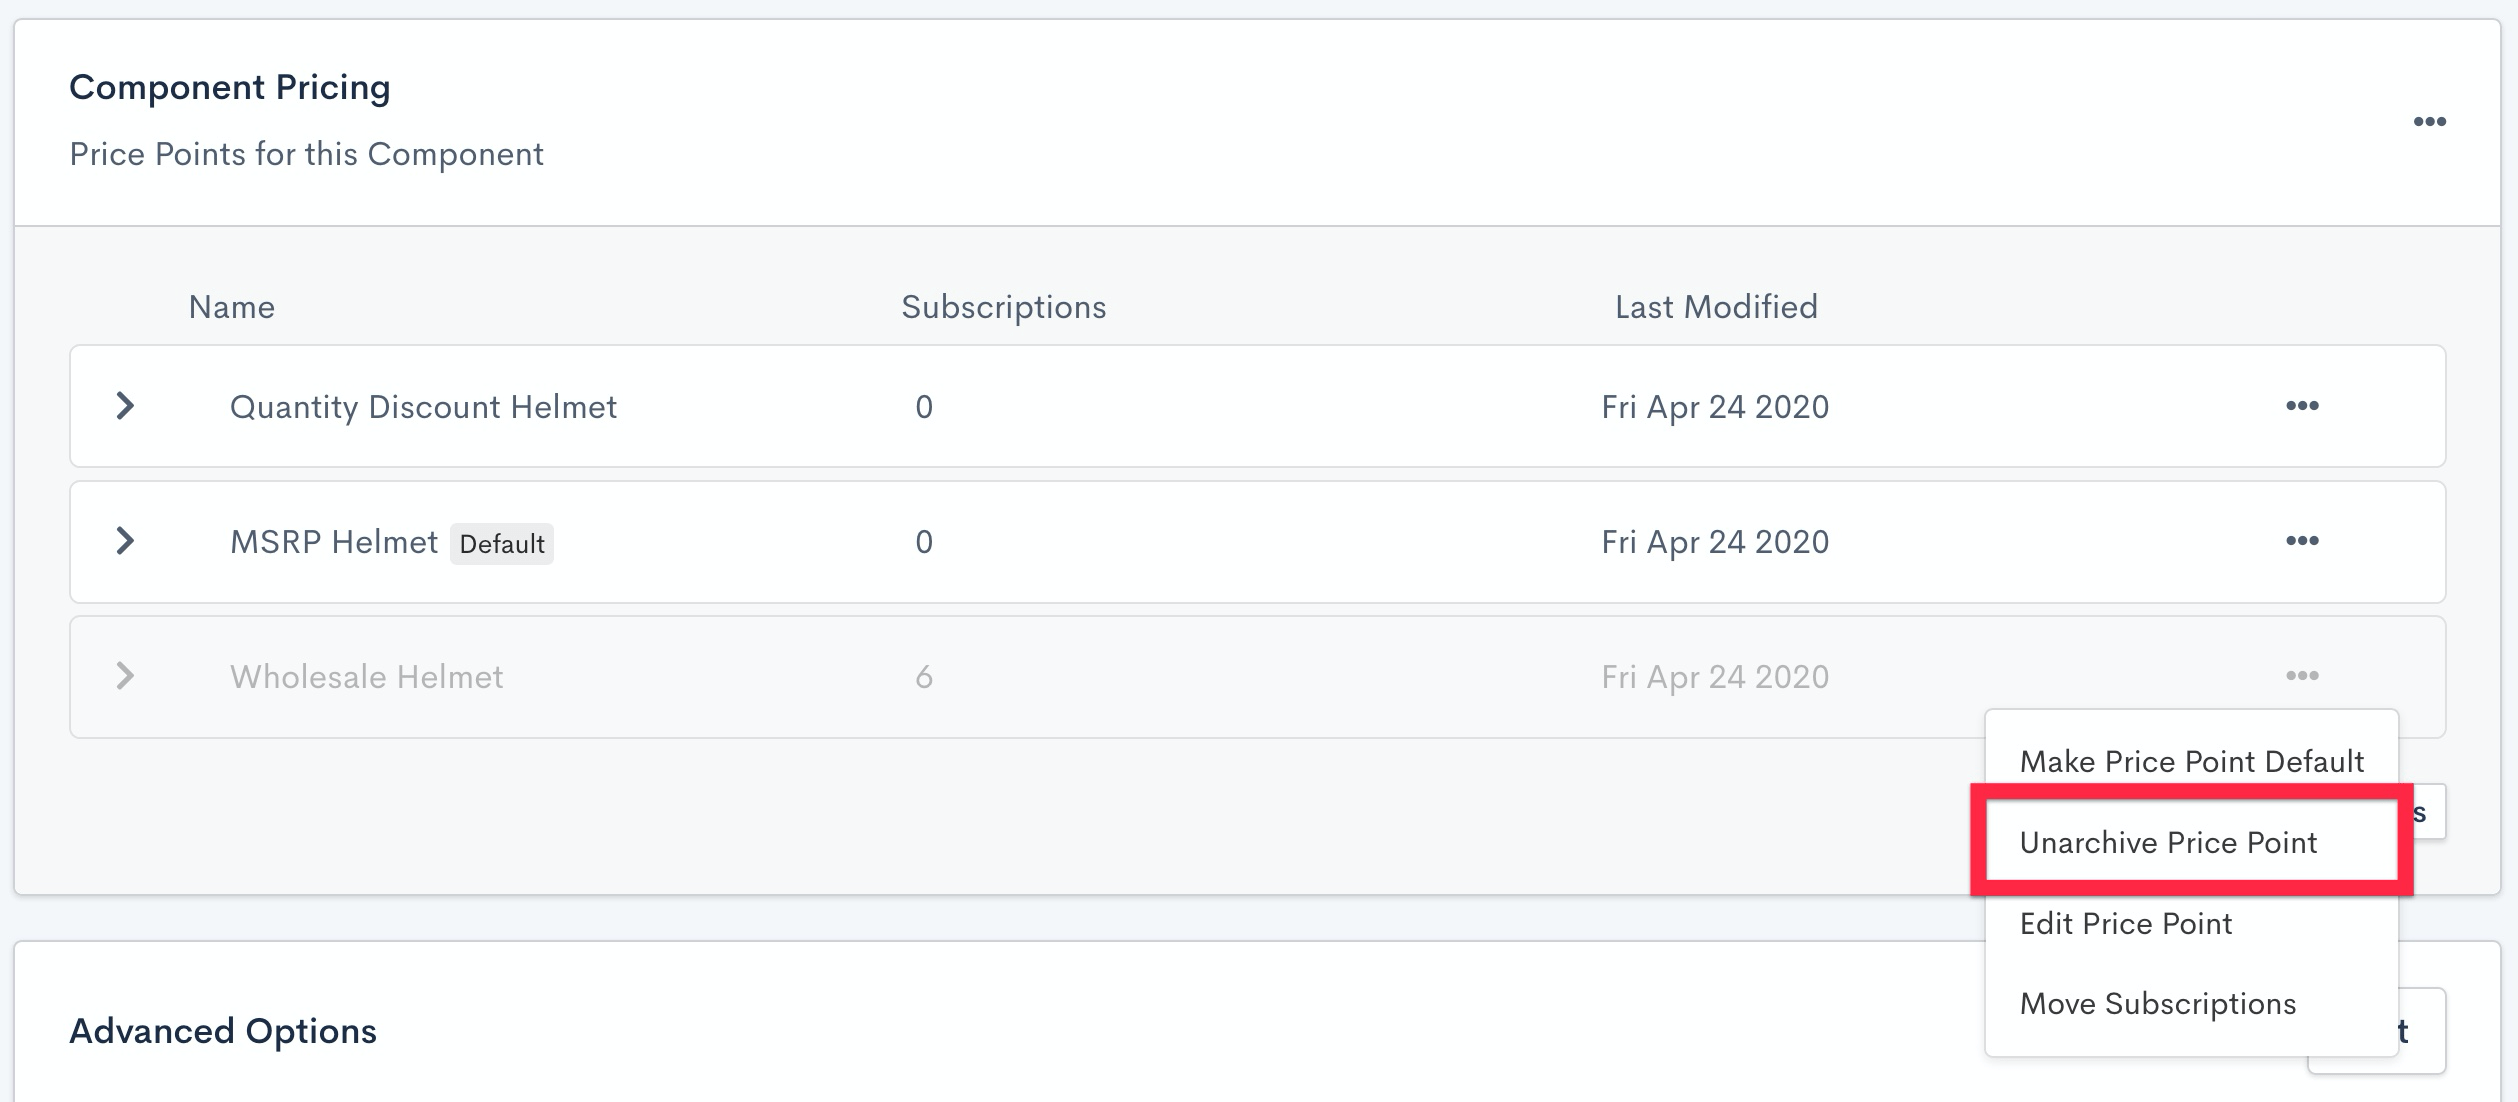This screenshot has width=2518, height=1102.
Task: Click the Last Modified column header
Action: pos(1716,307)
